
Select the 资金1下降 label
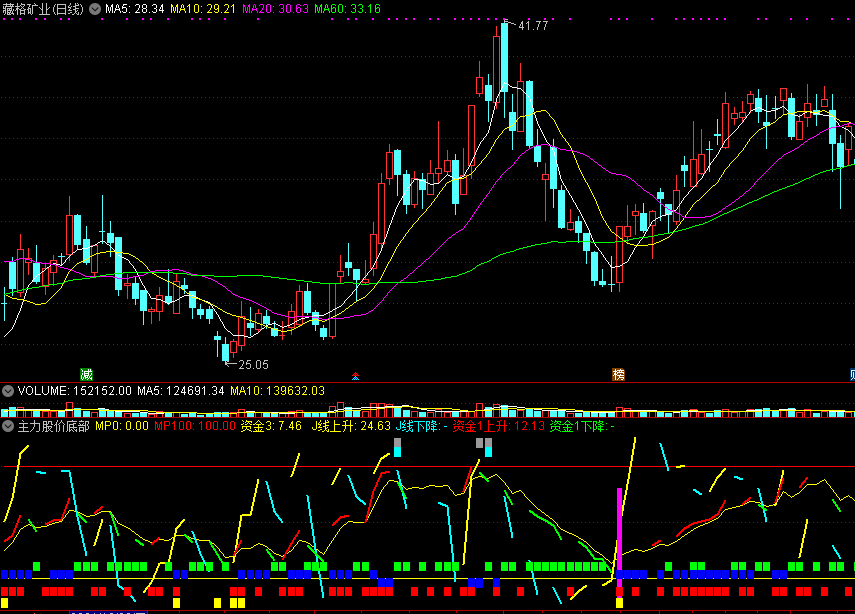coord(582,426)
